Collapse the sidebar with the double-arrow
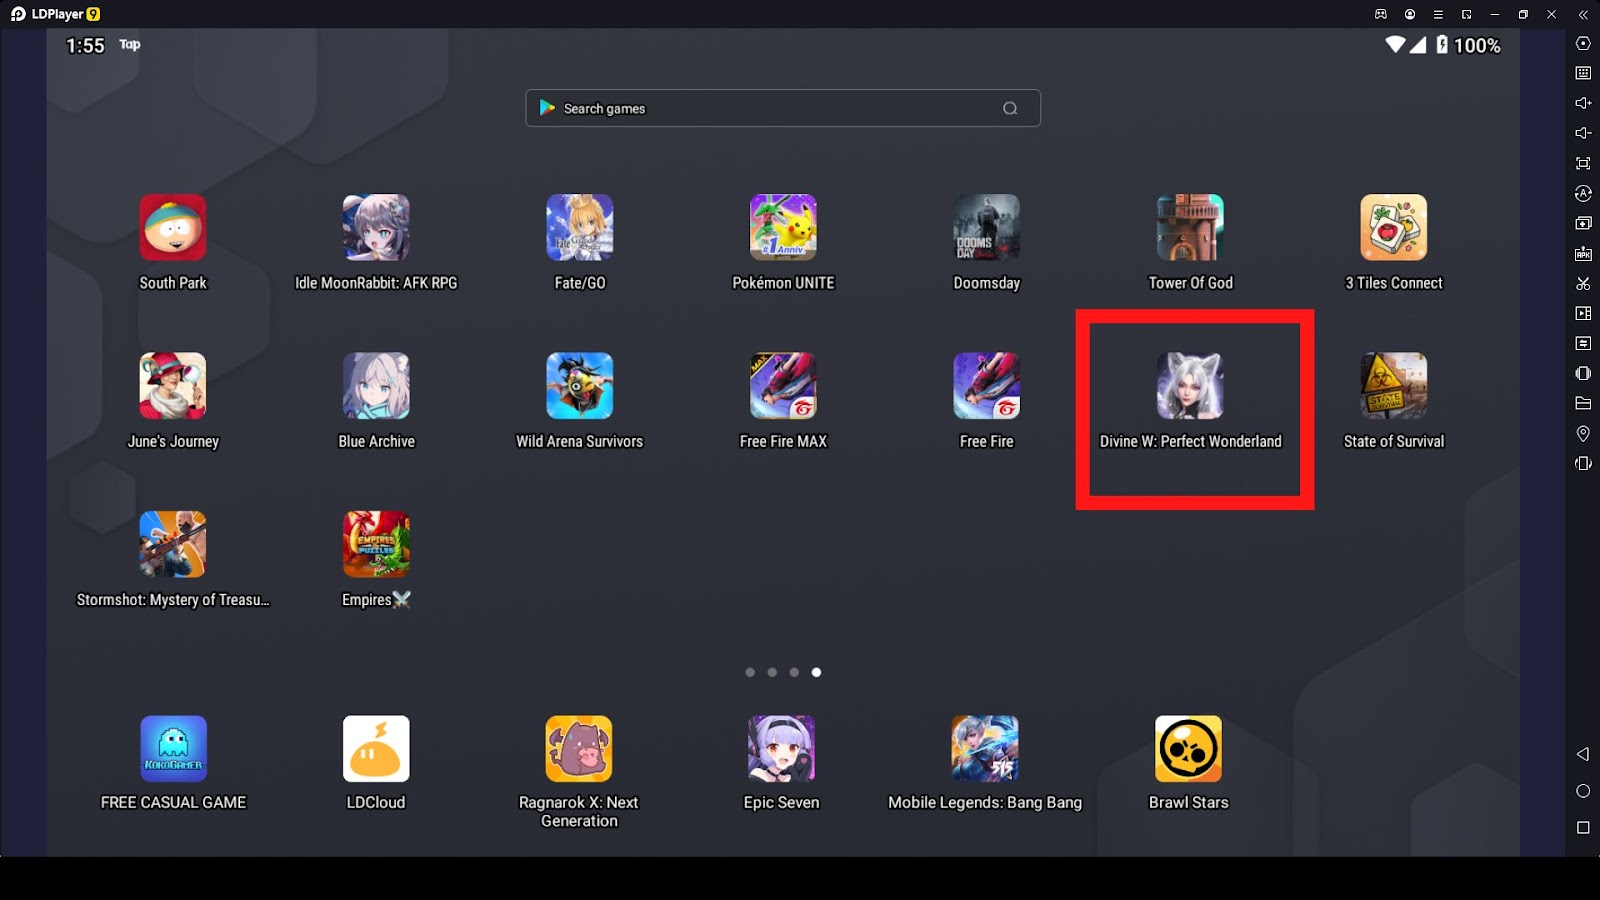This screenshot has width=1600, height=900. click(x=1583, y=14)
